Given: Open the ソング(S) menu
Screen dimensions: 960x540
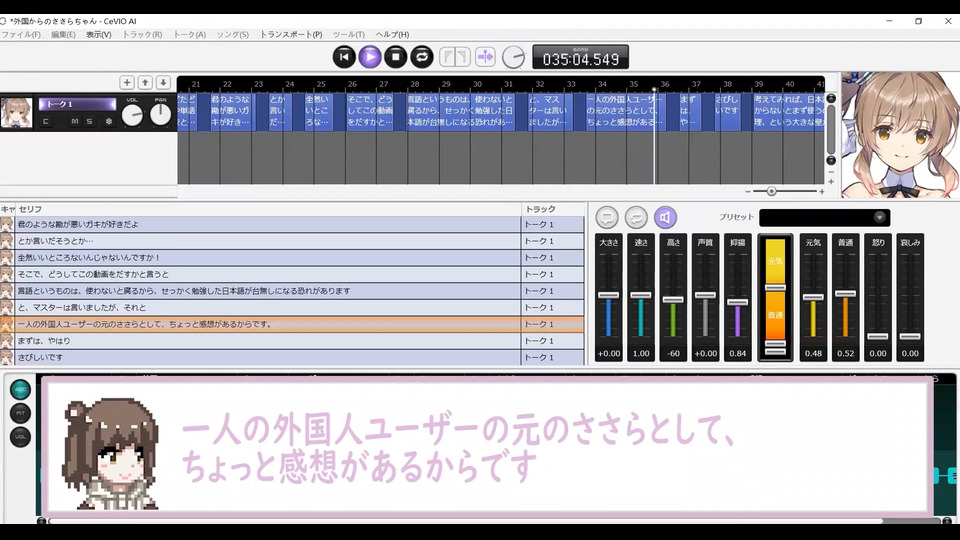Looking at the screenshot, I should 233,35.
